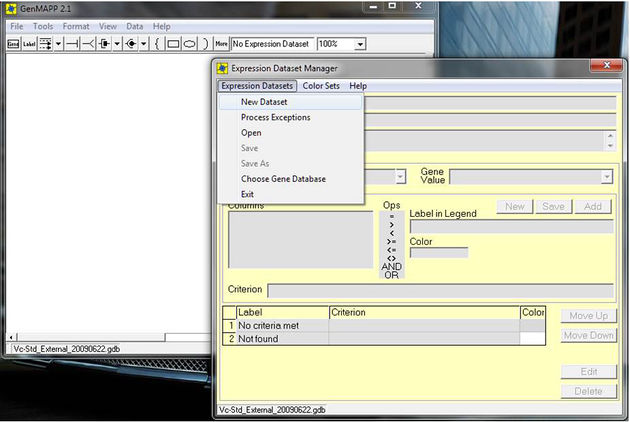630x422 pixels.
Task: Click the Move Up button
Action: (589, 316)
